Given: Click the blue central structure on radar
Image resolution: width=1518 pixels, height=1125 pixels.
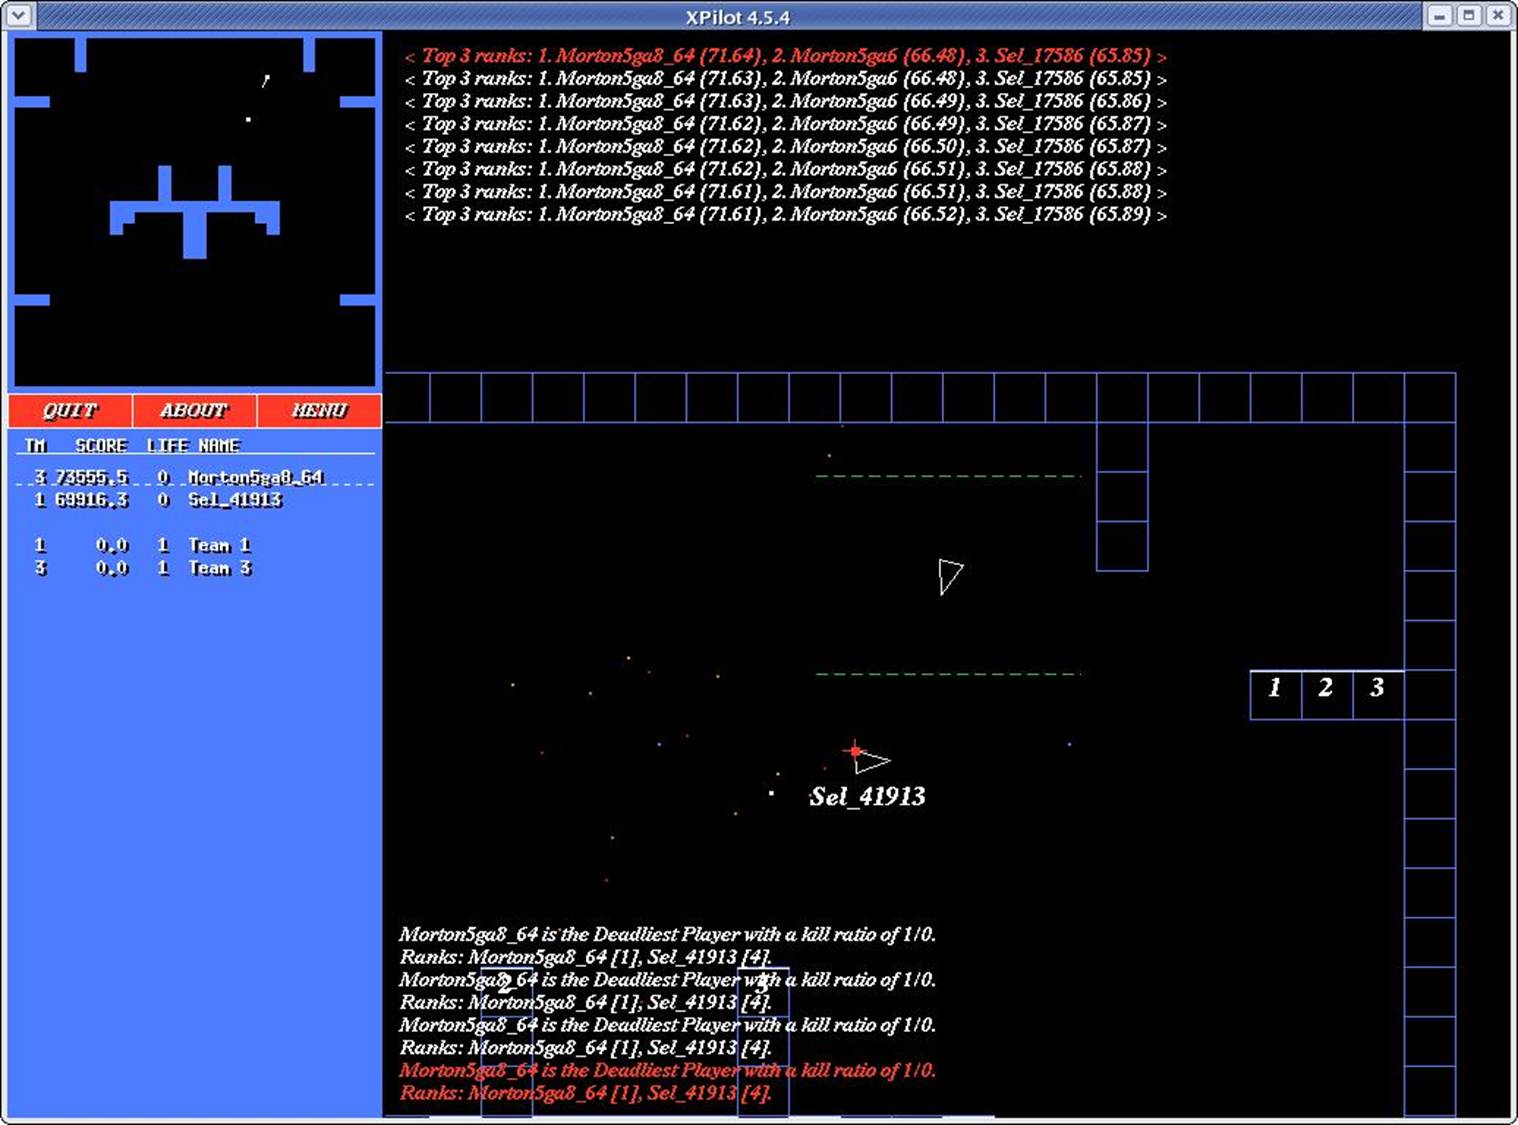Looking at the screenshot, I should 195,215.
